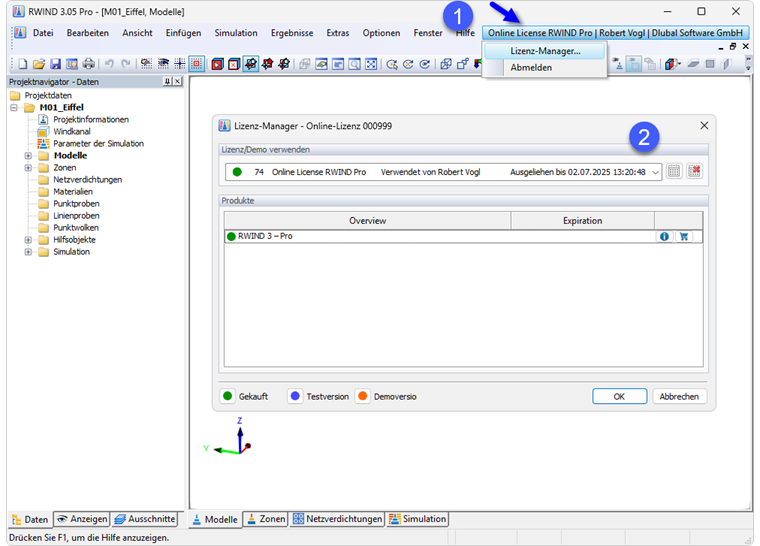Select Materialien folder in navigator tree
Viewport: 760px width, 546px height.
[x=73, y=192]
